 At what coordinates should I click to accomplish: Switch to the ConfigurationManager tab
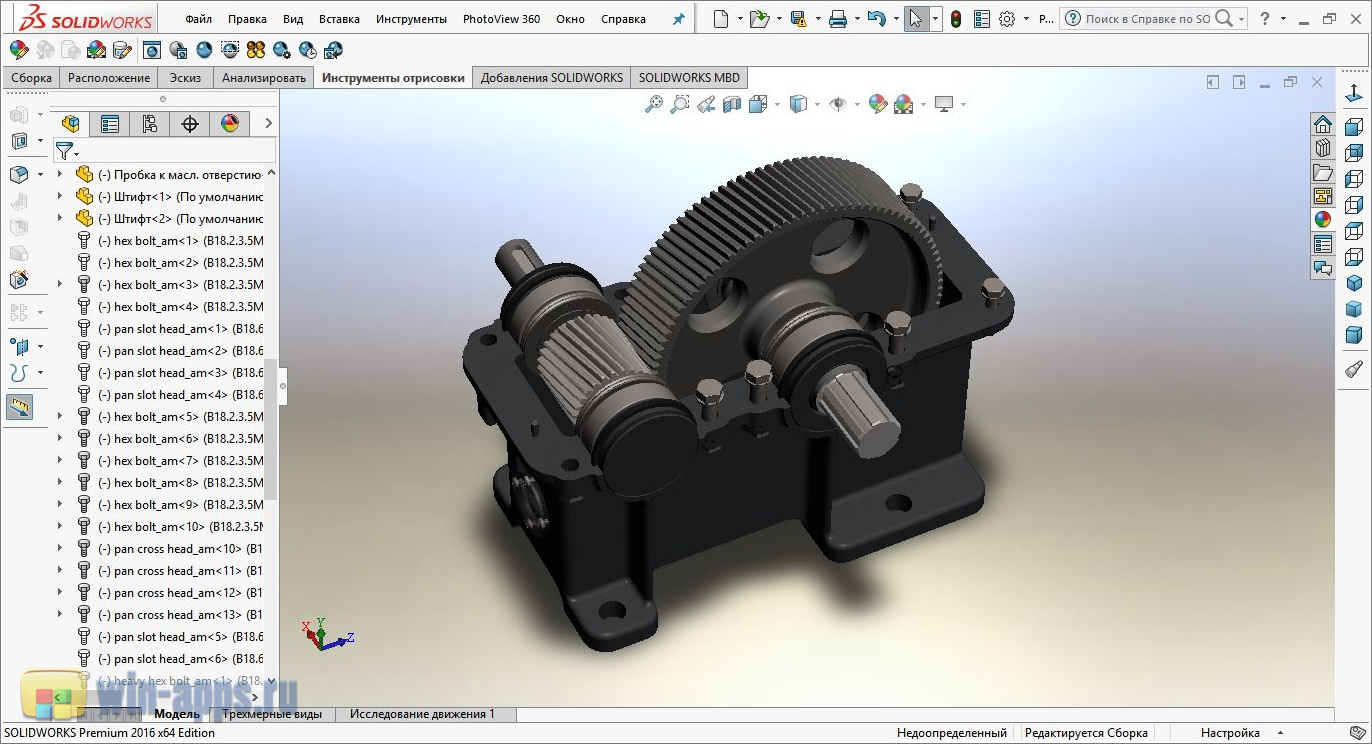coord(150,124)
